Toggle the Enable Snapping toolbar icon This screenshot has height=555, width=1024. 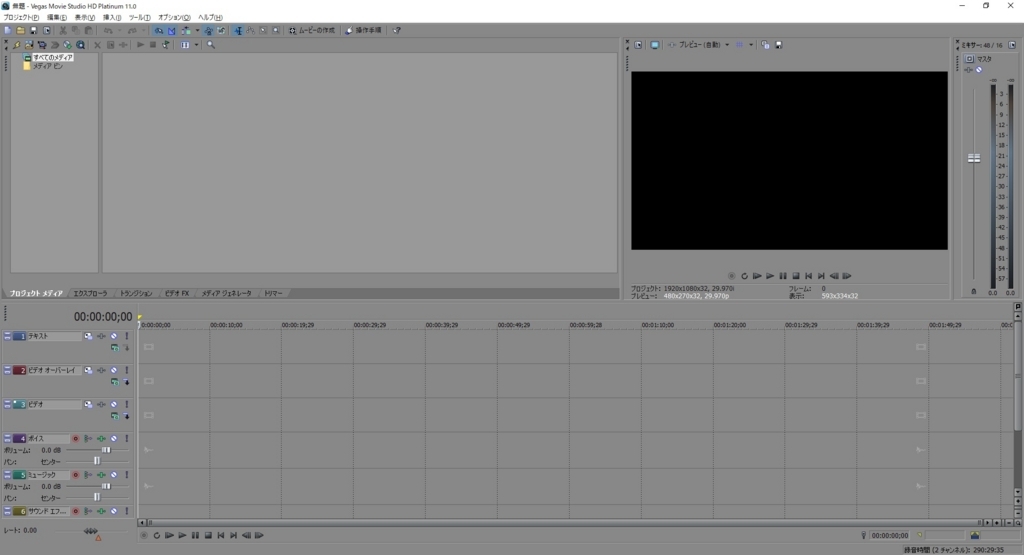pos(159,30)
